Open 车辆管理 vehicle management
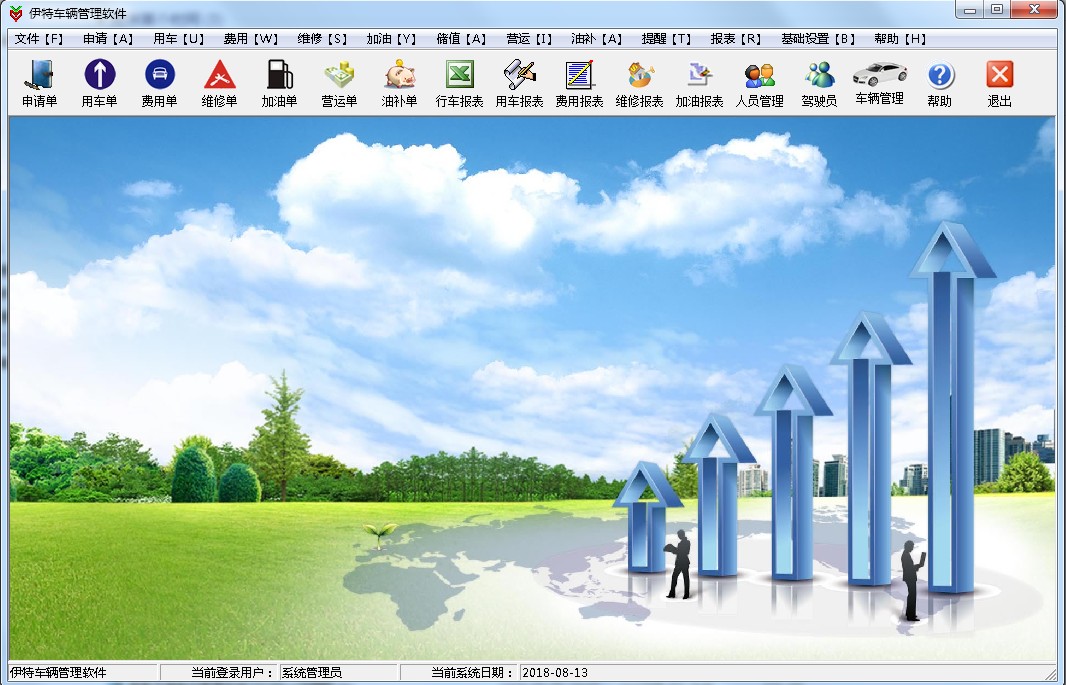1066x685 pixels. (x=879, y=82)
